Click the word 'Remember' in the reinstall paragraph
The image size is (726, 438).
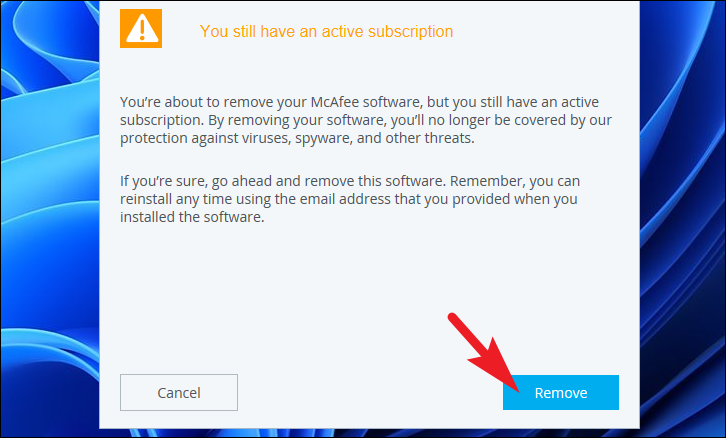(488, 181)
